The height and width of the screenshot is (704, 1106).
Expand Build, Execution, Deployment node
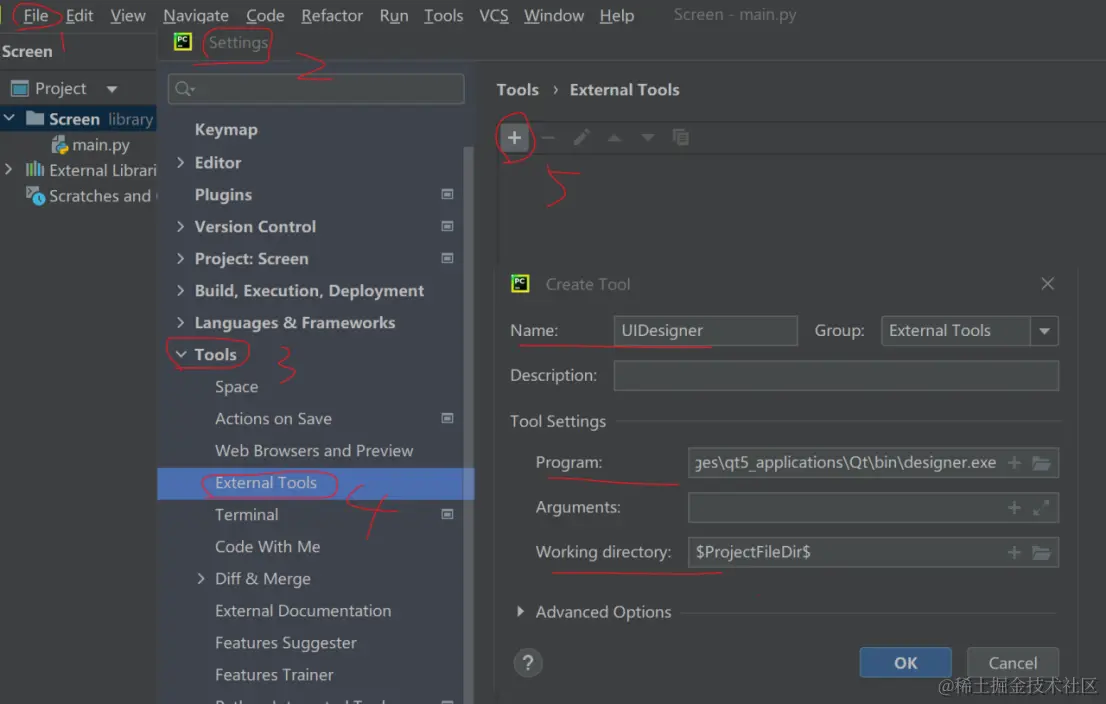tap(181, 290)
